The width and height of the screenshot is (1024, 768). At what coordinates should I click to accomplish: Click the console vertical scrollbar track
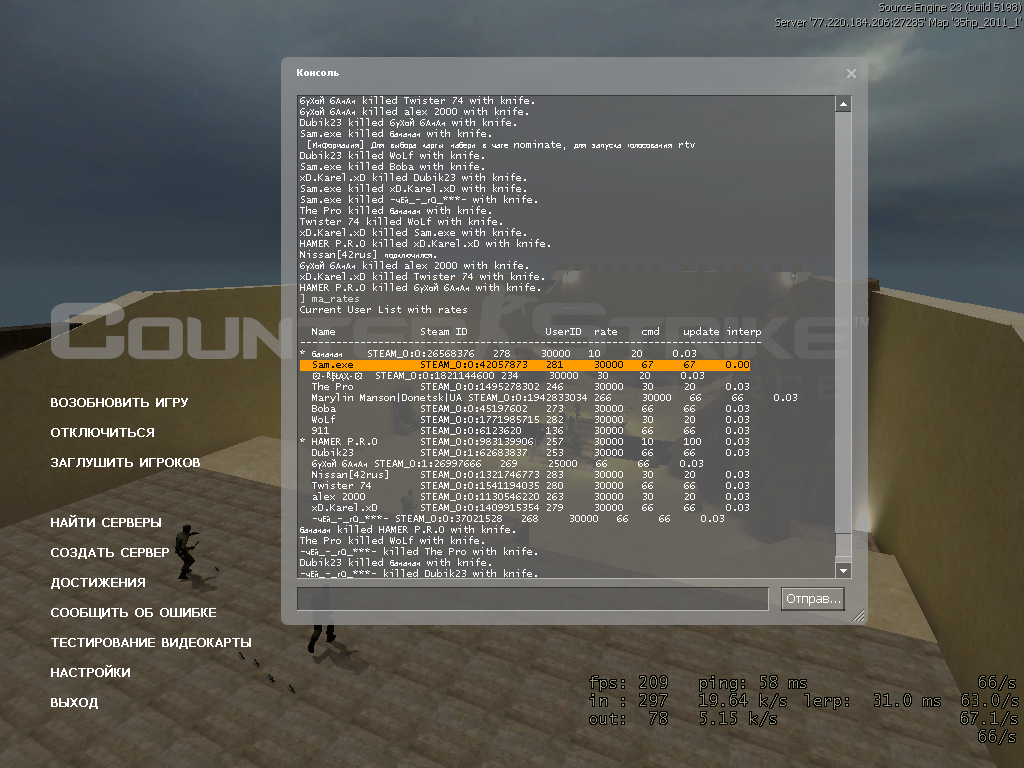tap(843, 337)
